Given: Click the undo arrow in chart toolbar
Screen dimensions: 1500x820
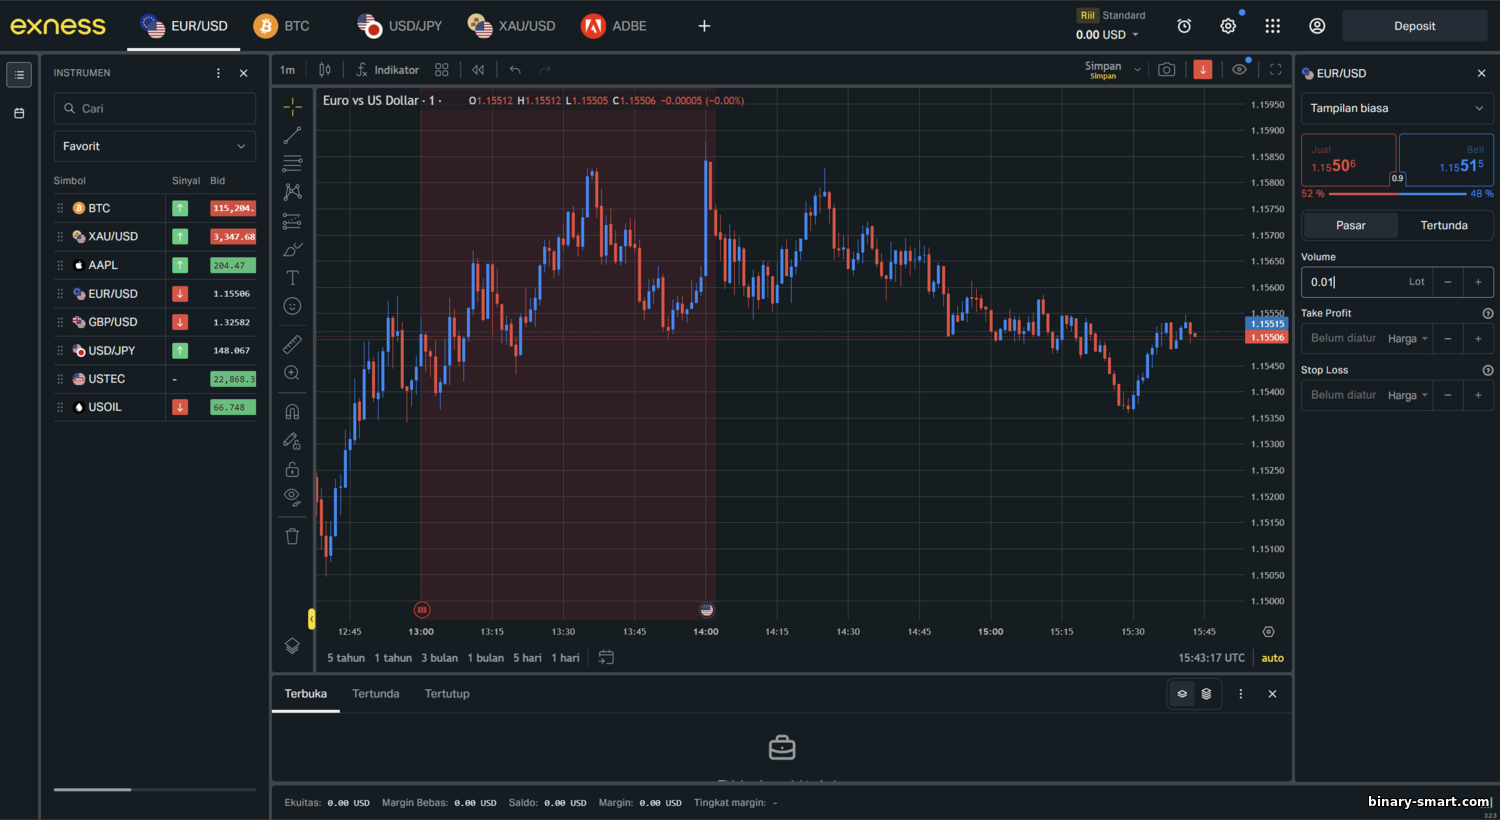Looking at the screenshot, I should click(x=515, y=70).
